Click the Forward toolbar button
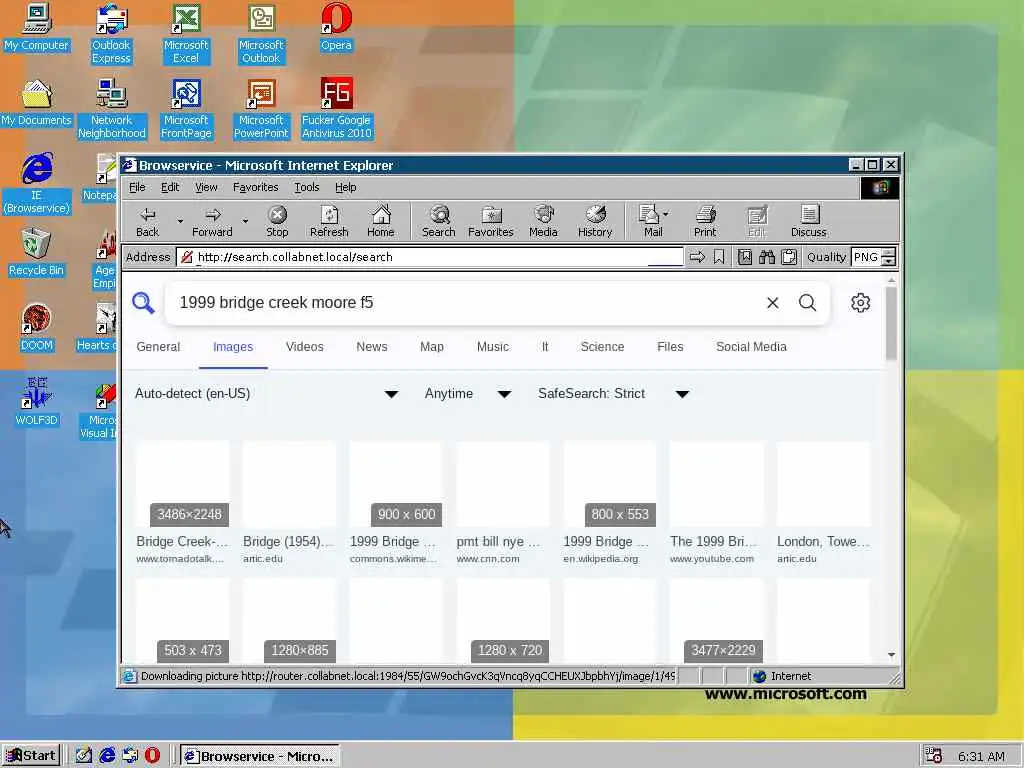 click(x=212, y=221)
